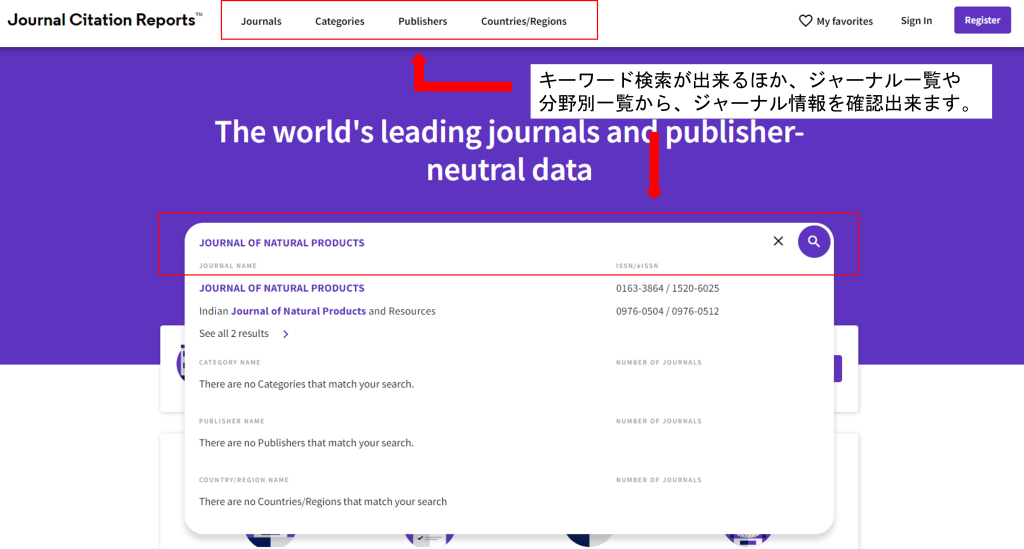Click ISSN 0163-3864 / 1520-6025
The image size is (1024, 549).
[x=667, y=289]
